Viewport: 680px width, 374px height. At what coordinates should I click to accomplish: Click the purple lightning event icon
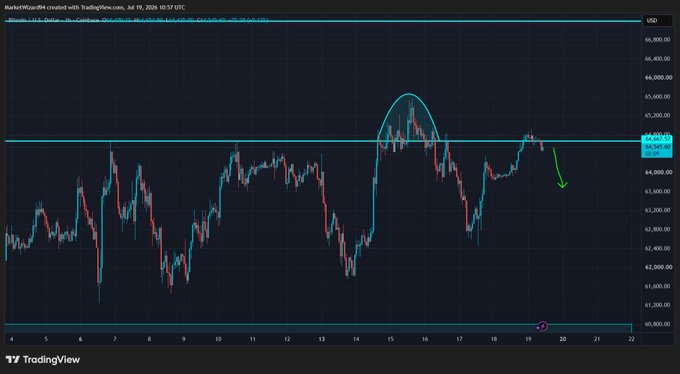click(543, 326)
